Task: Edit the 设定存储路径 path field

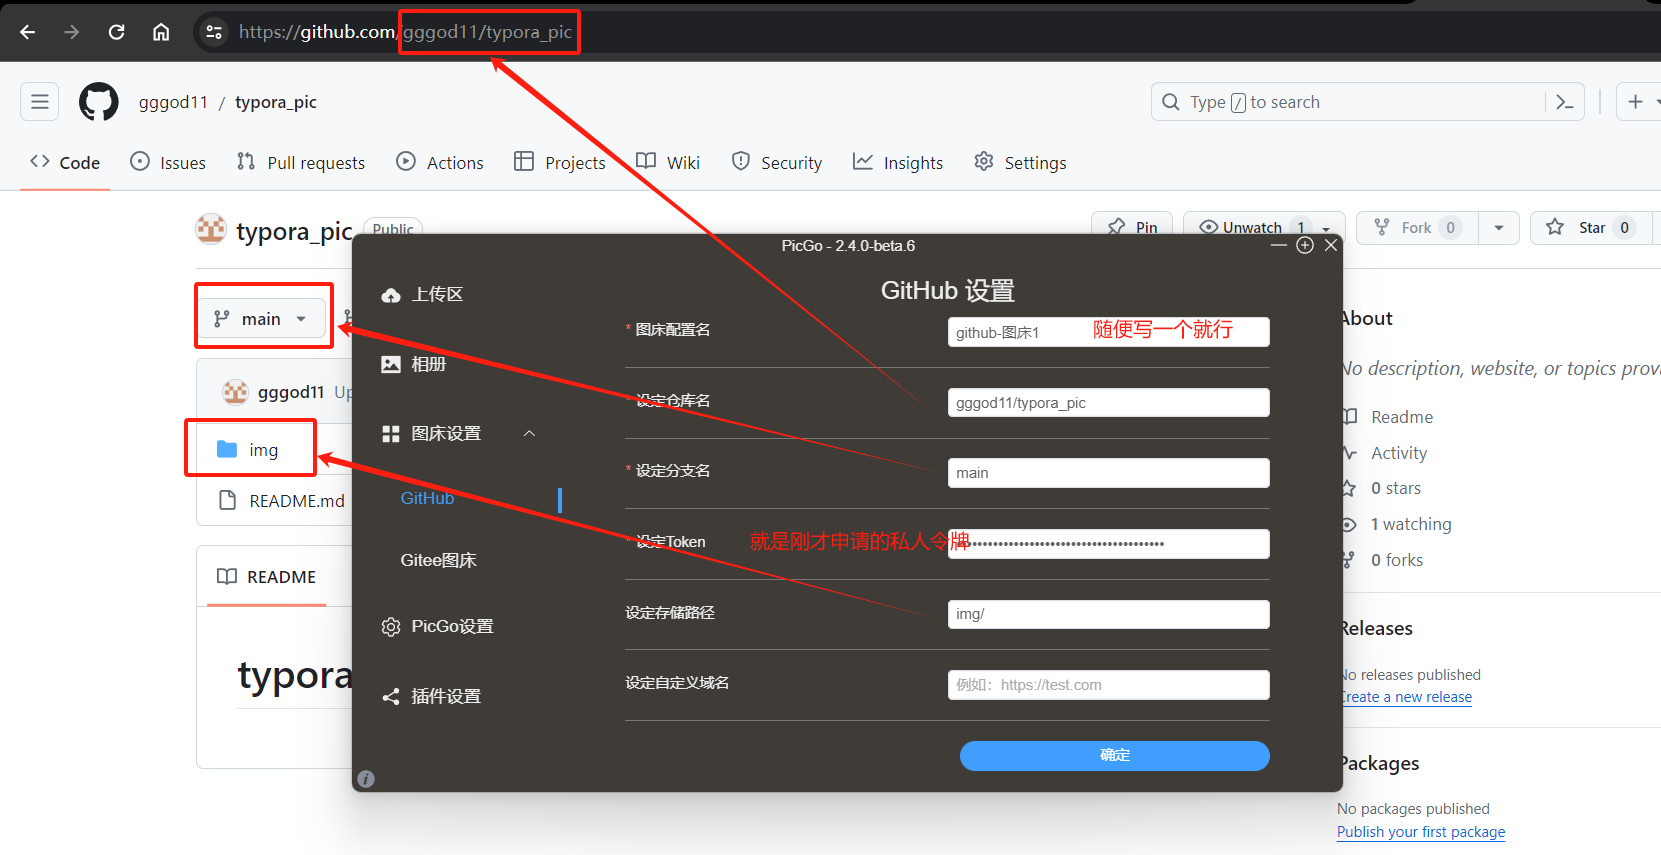Action: point(1108,614)
